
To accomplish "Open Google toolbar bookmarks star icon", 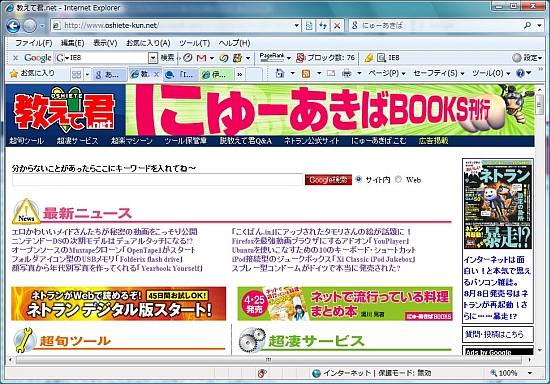I will tap(237, 58).
